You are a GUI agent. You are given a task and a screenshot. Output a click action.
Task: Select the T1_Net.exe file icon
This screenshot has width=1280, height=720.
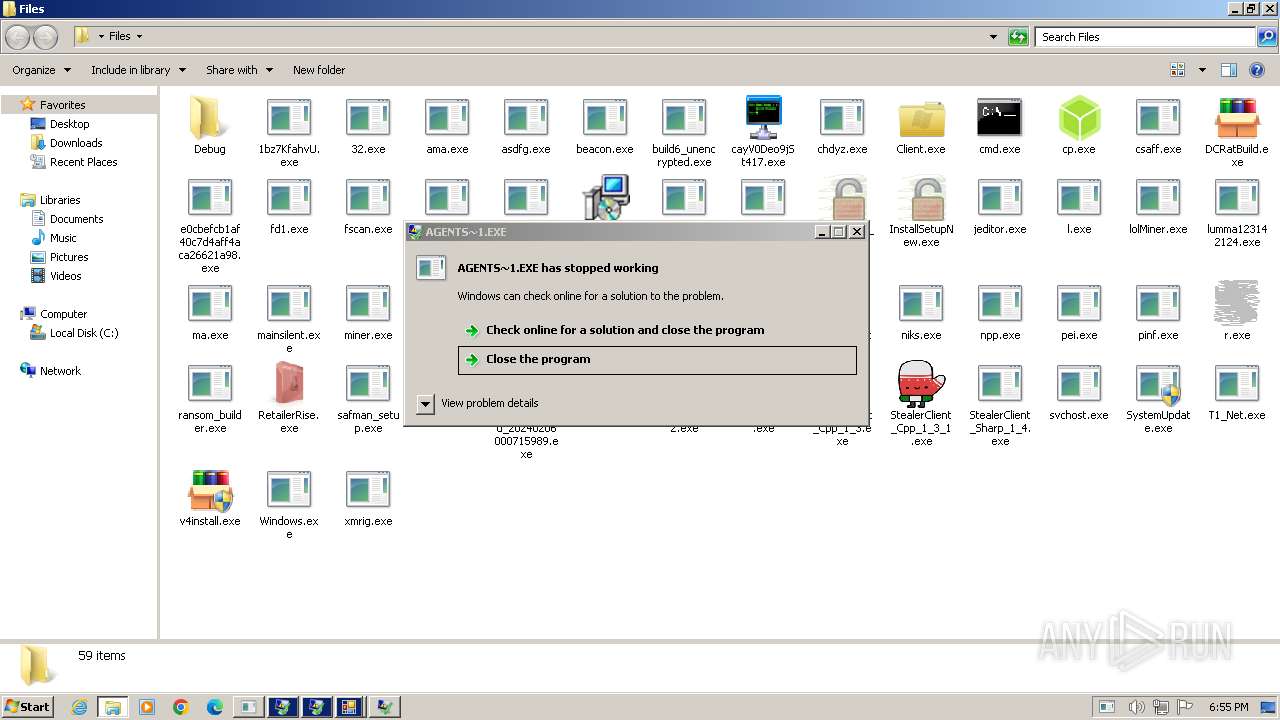[1237, 384]
